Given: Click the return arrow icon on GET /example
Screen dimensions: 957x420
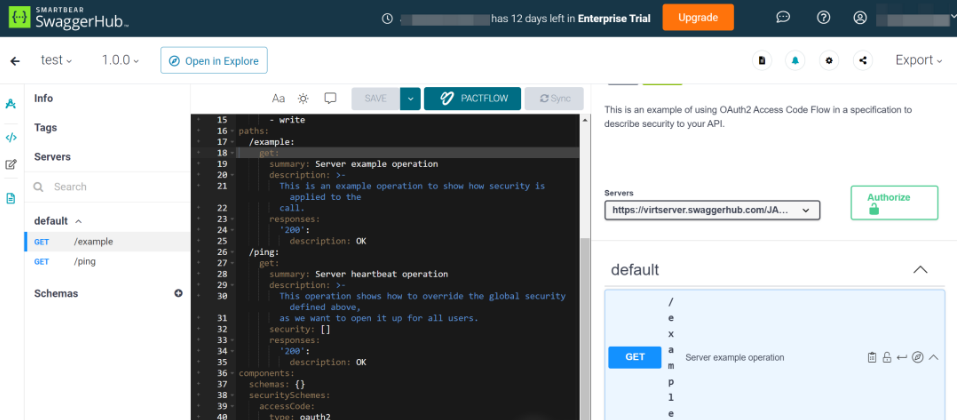Looking at the screenshot, I should 902,357.
